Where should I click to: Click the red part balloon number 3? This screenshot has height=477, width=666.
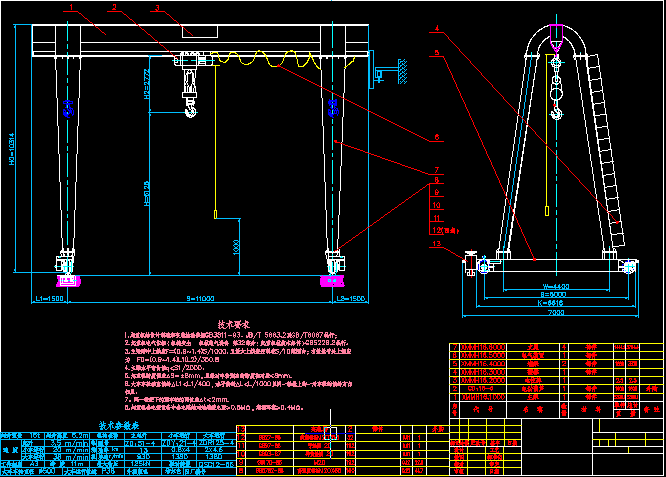[x=157, y=8]
